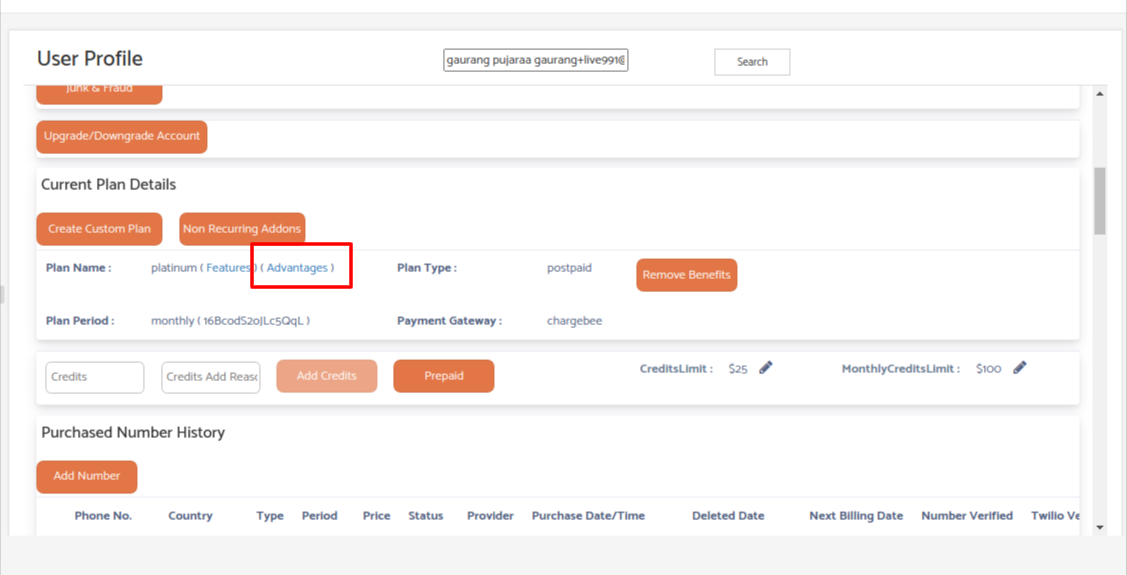
Task: Click the Price column header
Action: (x=377, y=516)
